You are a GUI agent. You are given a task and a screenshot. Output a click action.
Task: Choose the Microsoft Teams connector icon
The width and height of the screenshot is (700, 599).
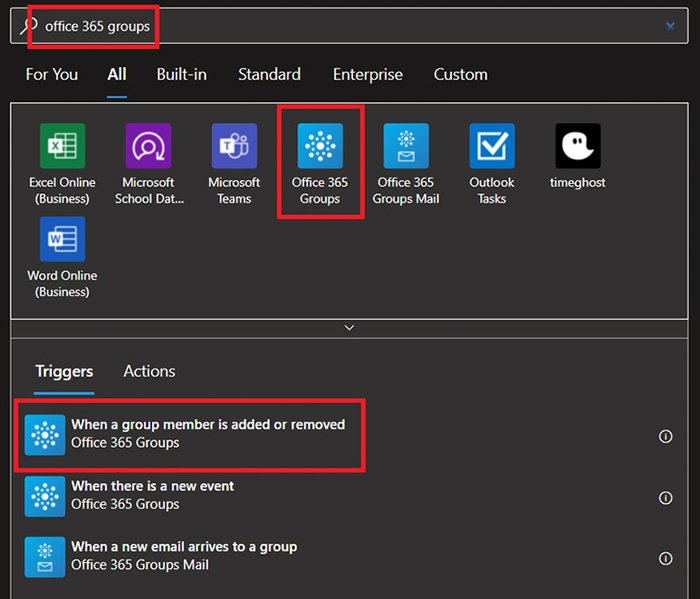(234, 146)
